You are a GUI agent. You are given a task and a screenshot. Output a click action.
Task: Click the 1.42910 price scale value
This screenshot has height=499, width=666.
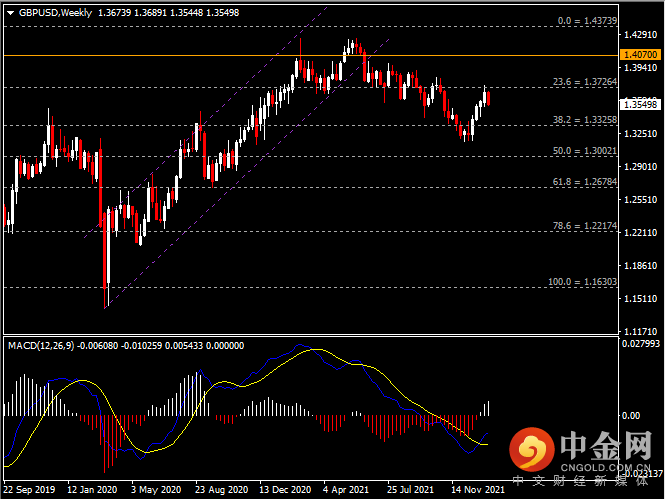point(640,35)
